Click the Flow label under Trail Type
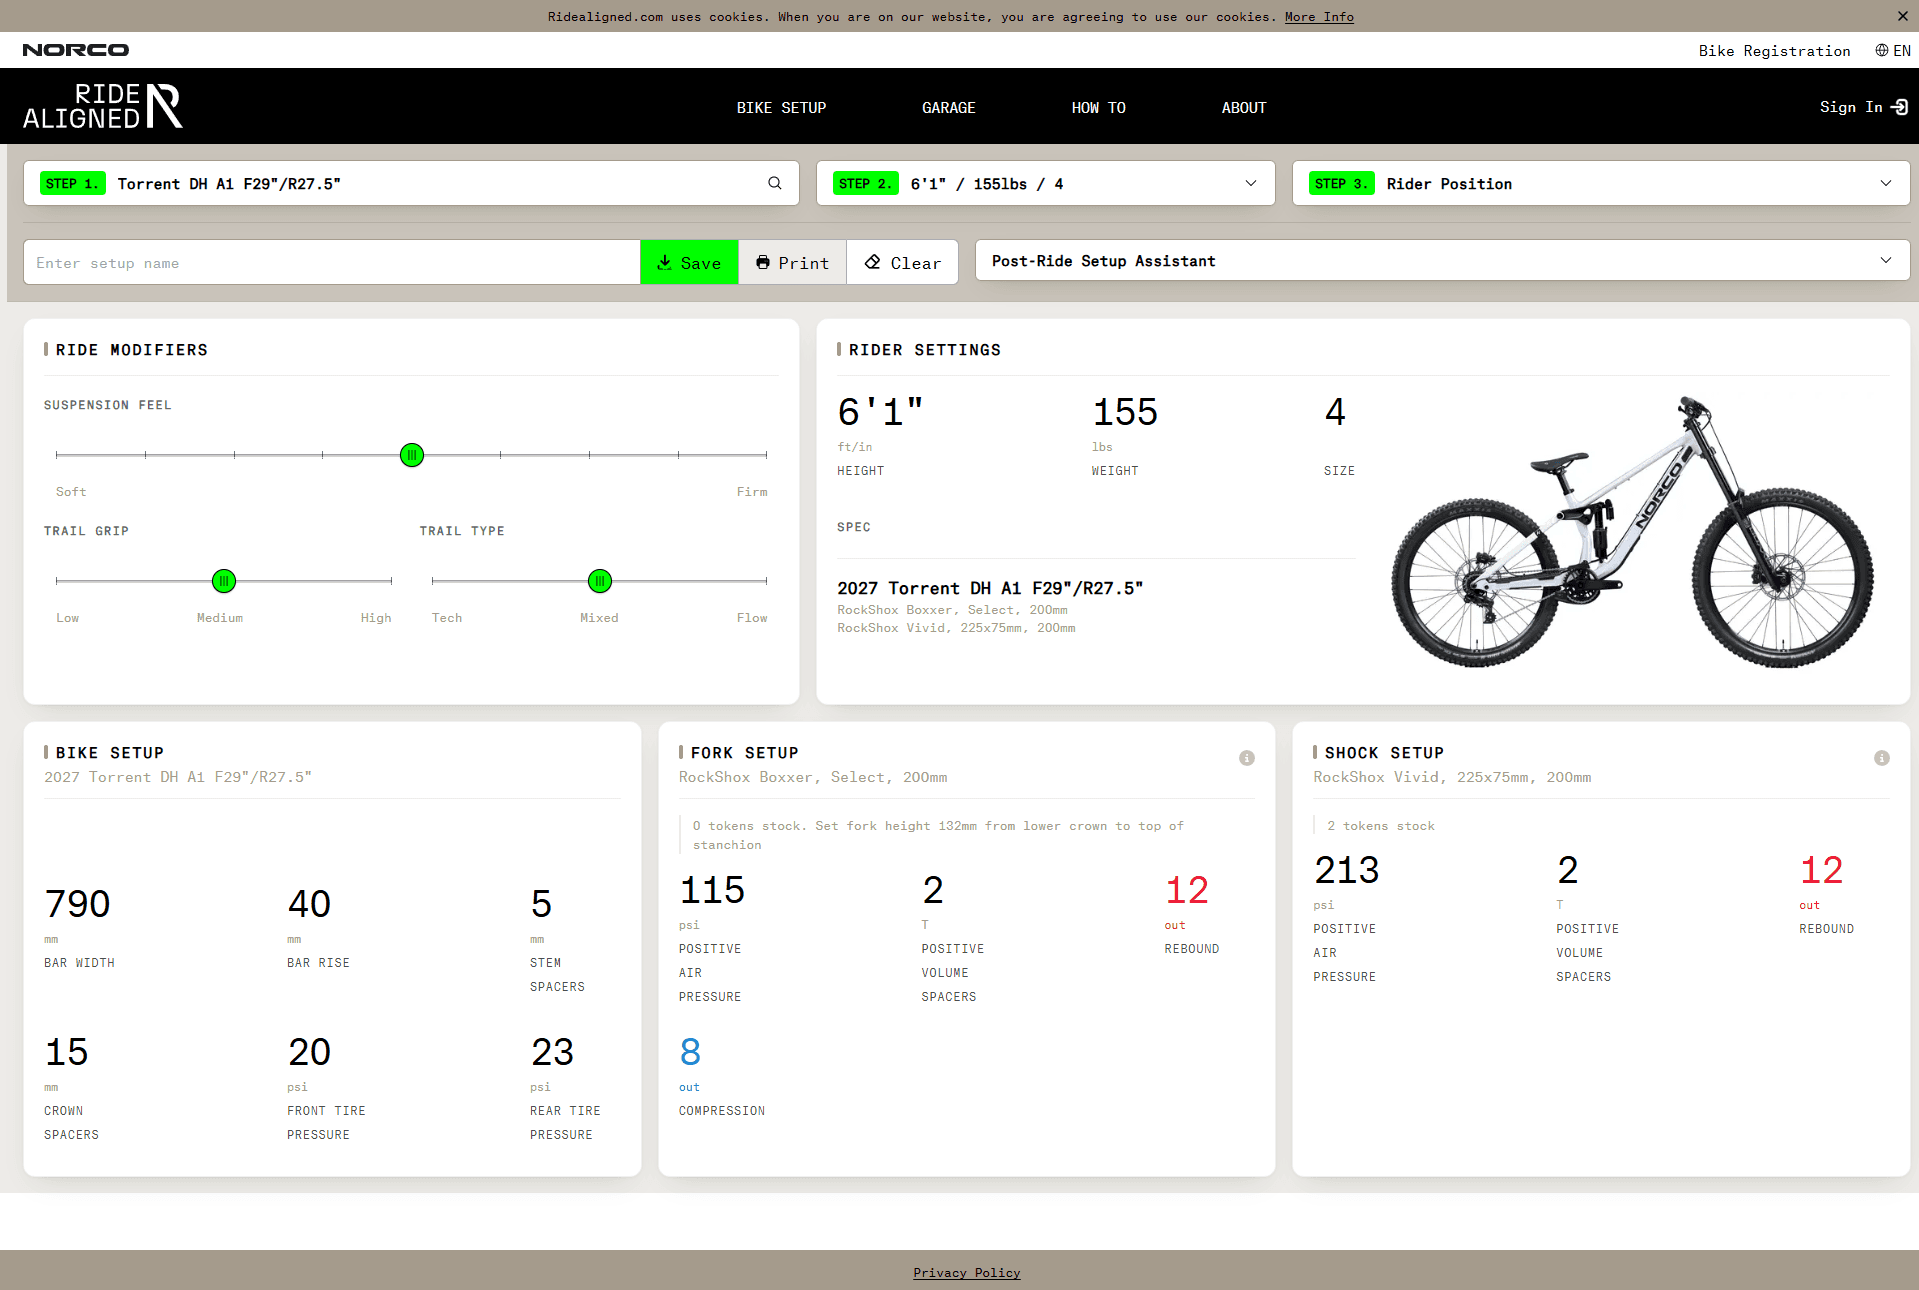Image resolution: width=1919 pixels, height=1290 pixels. (752, 618)
